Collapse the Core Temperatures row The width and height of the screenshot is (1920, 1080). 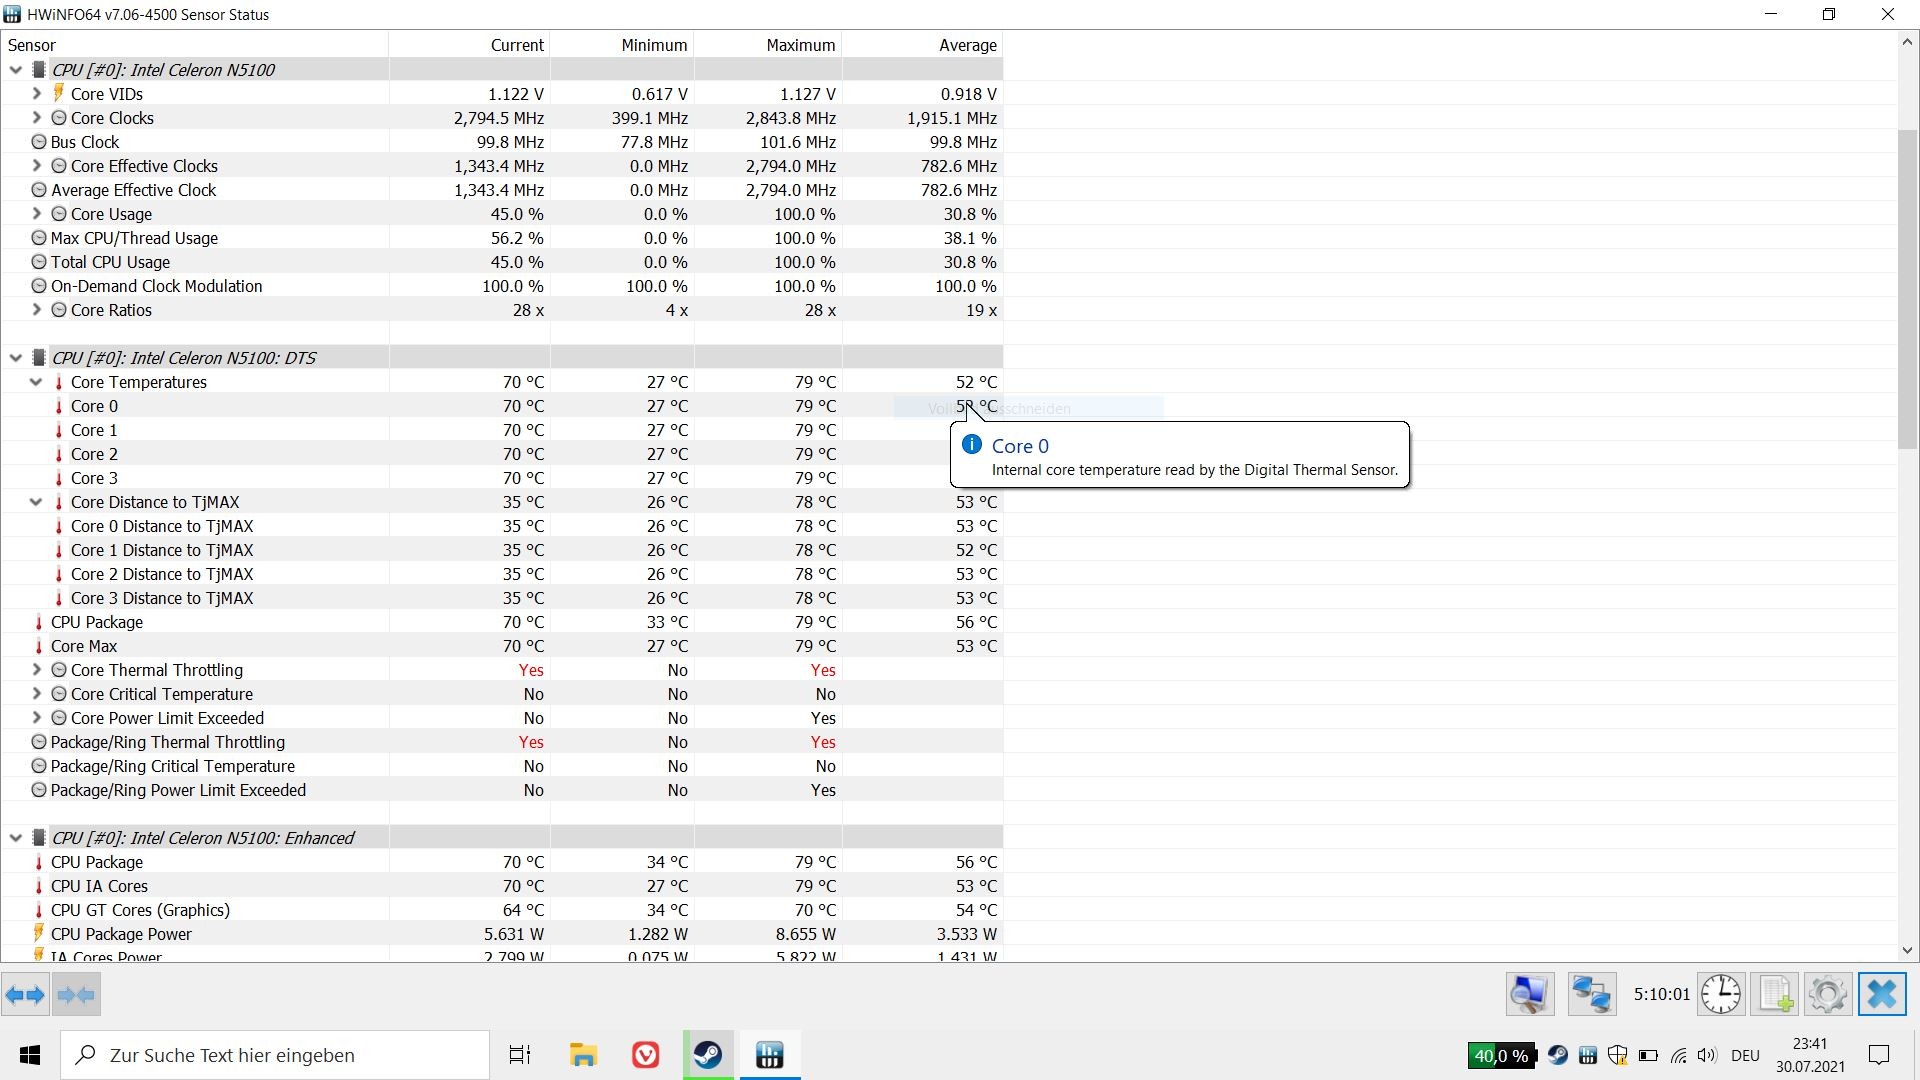36,381
